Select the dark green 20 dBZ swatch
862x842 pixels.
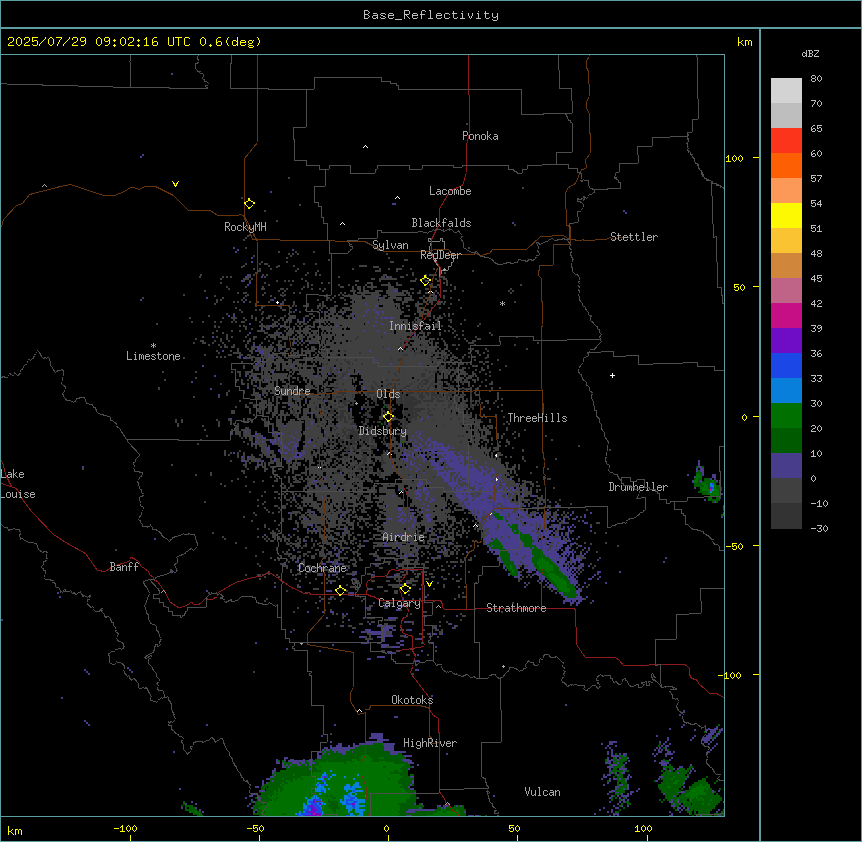786,440
